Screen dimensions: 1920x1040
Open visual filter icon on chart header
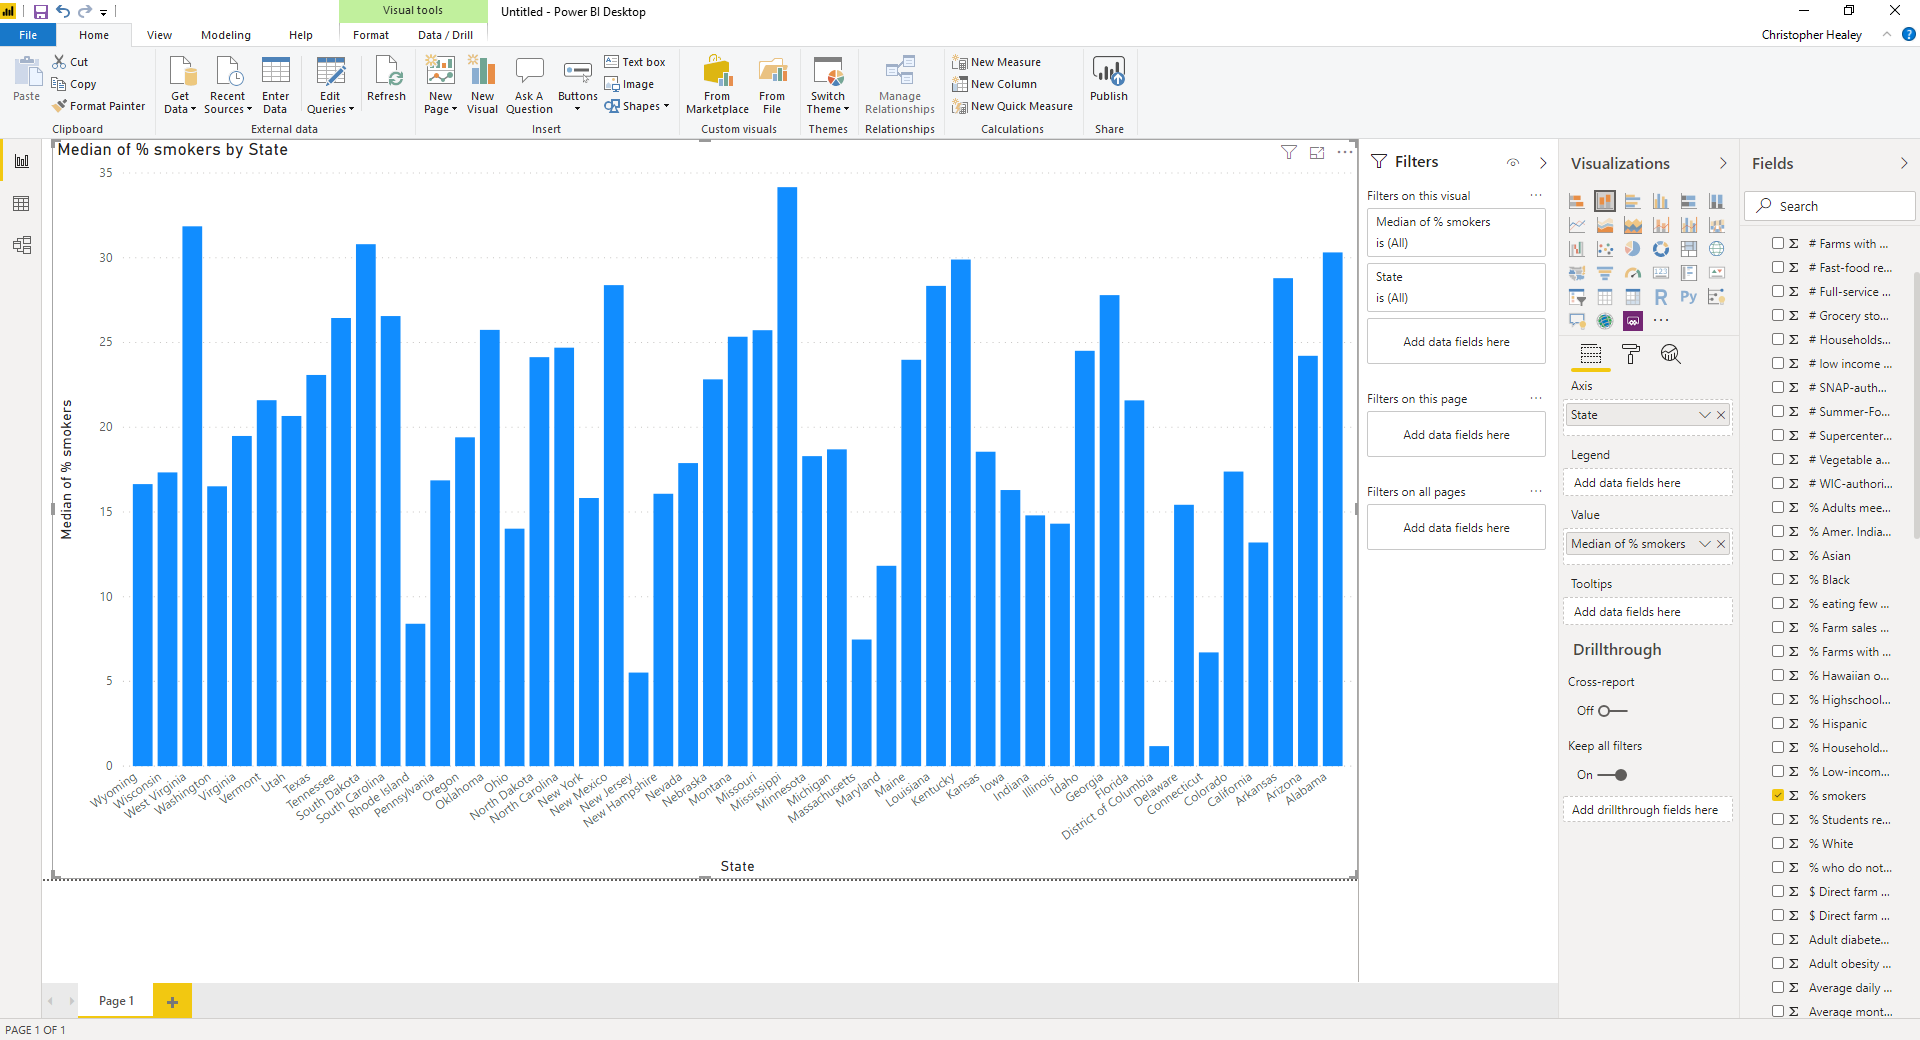point(1289,152)
